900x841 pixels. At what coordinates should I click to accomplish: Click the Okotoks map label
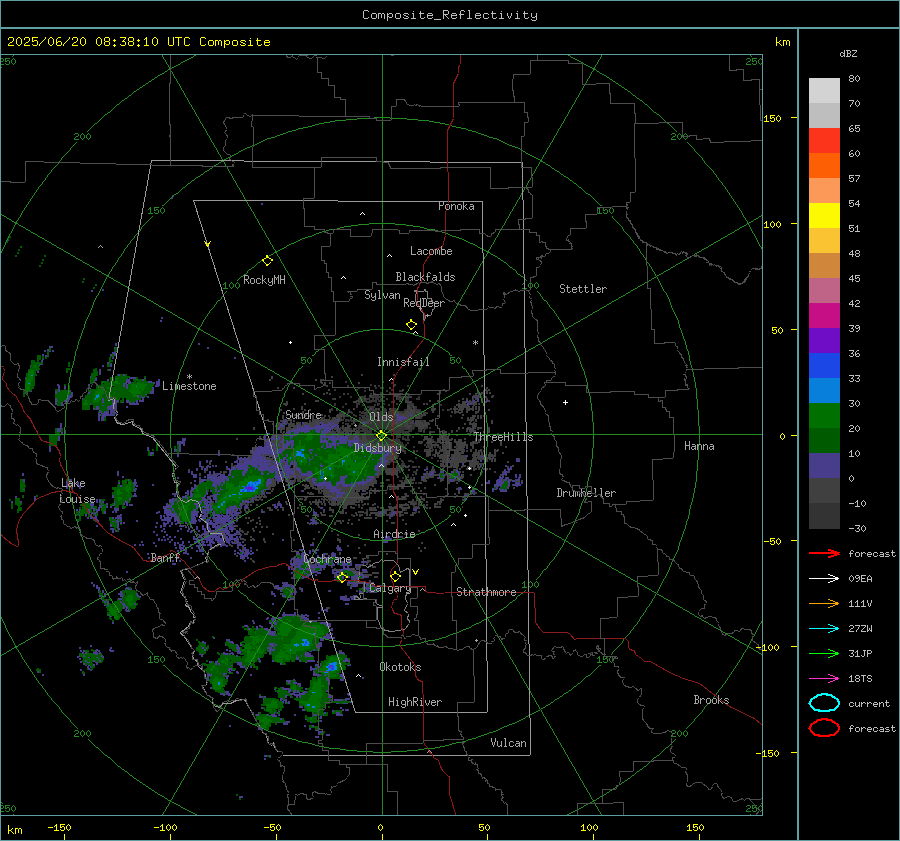[400, 667]
